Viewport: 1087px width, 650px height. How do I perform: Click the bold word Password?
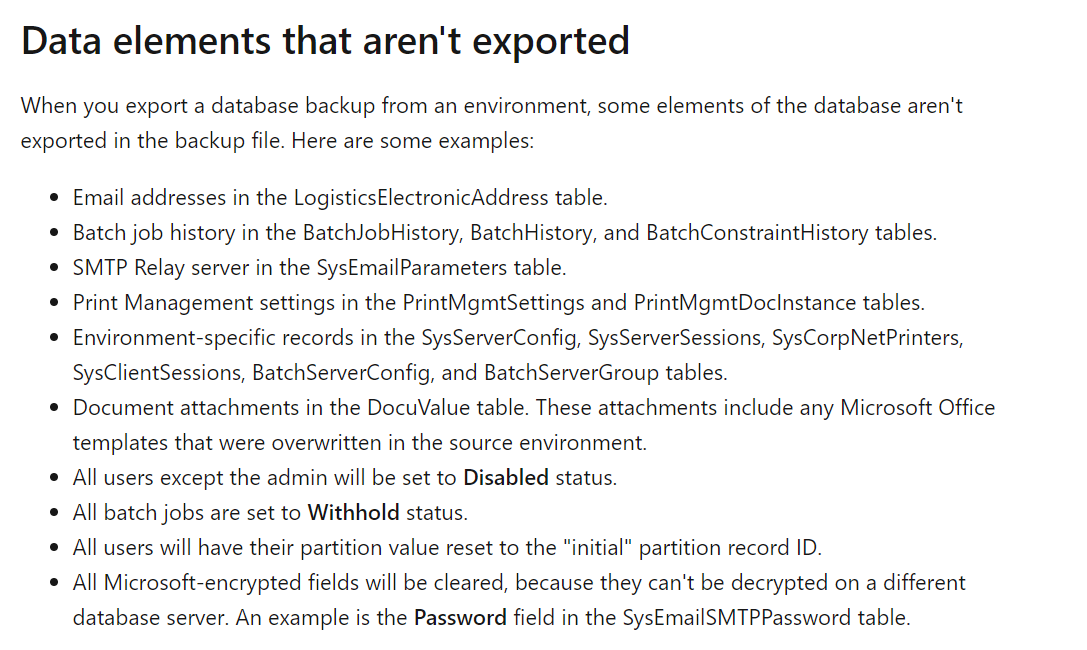pos(460,617)
